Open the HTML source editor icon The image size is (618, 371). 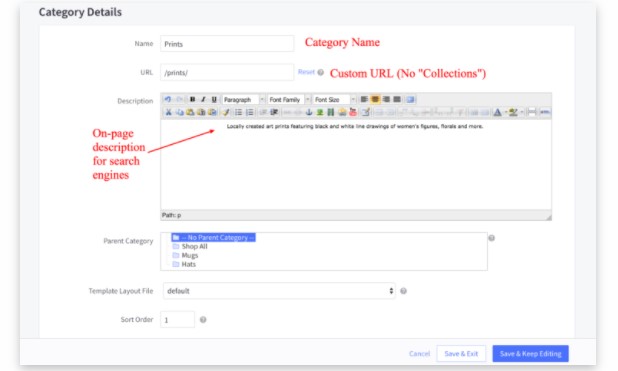(545, 112)
